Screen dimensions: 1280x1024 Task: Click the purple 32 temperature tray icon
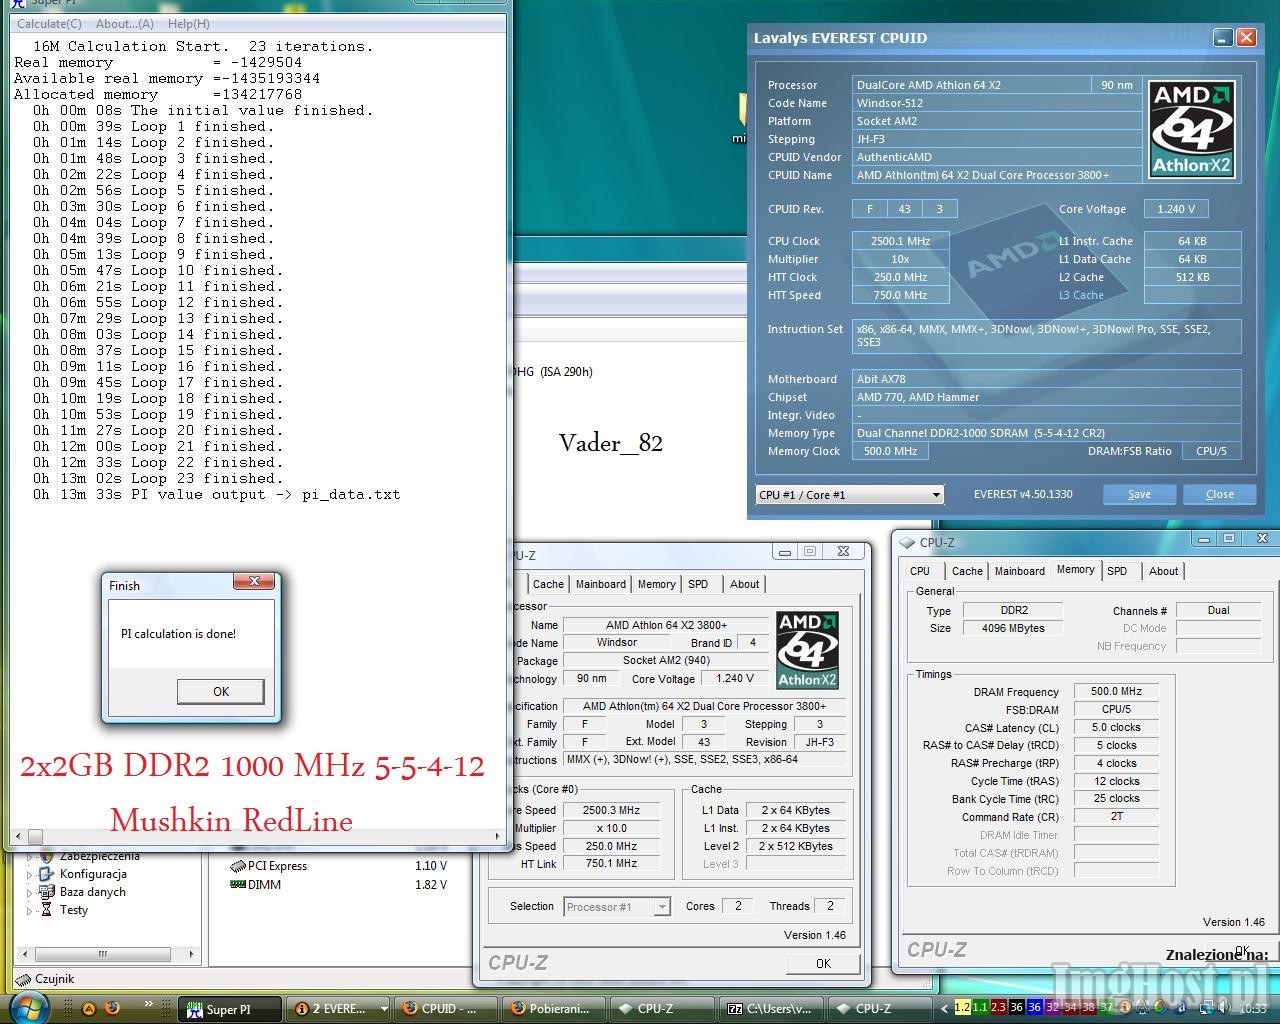1052,1008
